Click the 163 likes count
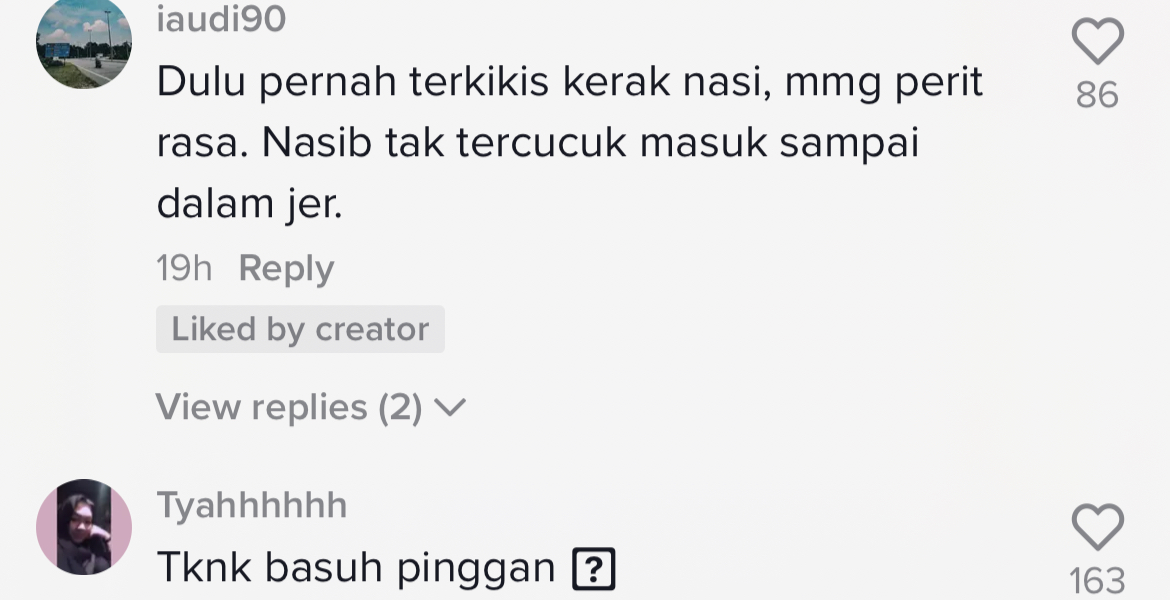Image resolution: width=1170 pixels, height=600 pixels. (1097, 580)
